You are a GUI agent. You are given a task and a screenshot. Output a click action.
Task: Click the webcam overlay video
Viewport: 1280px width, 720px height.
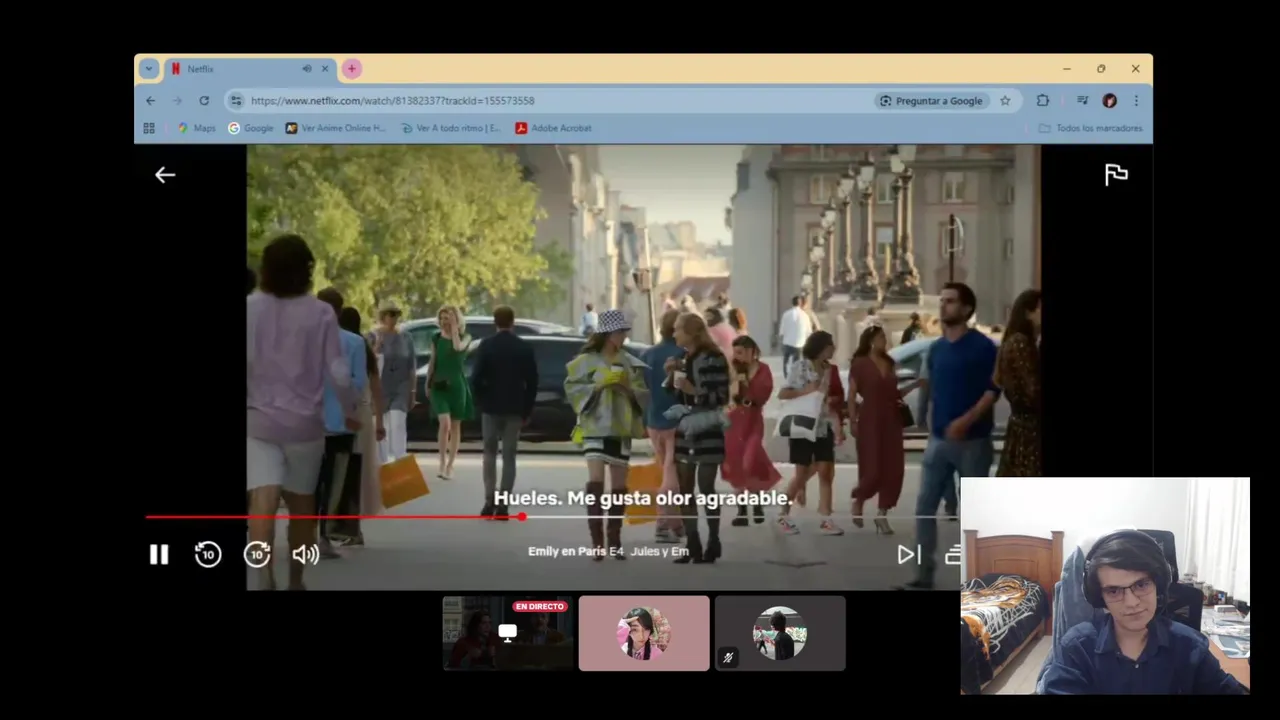1105,586
